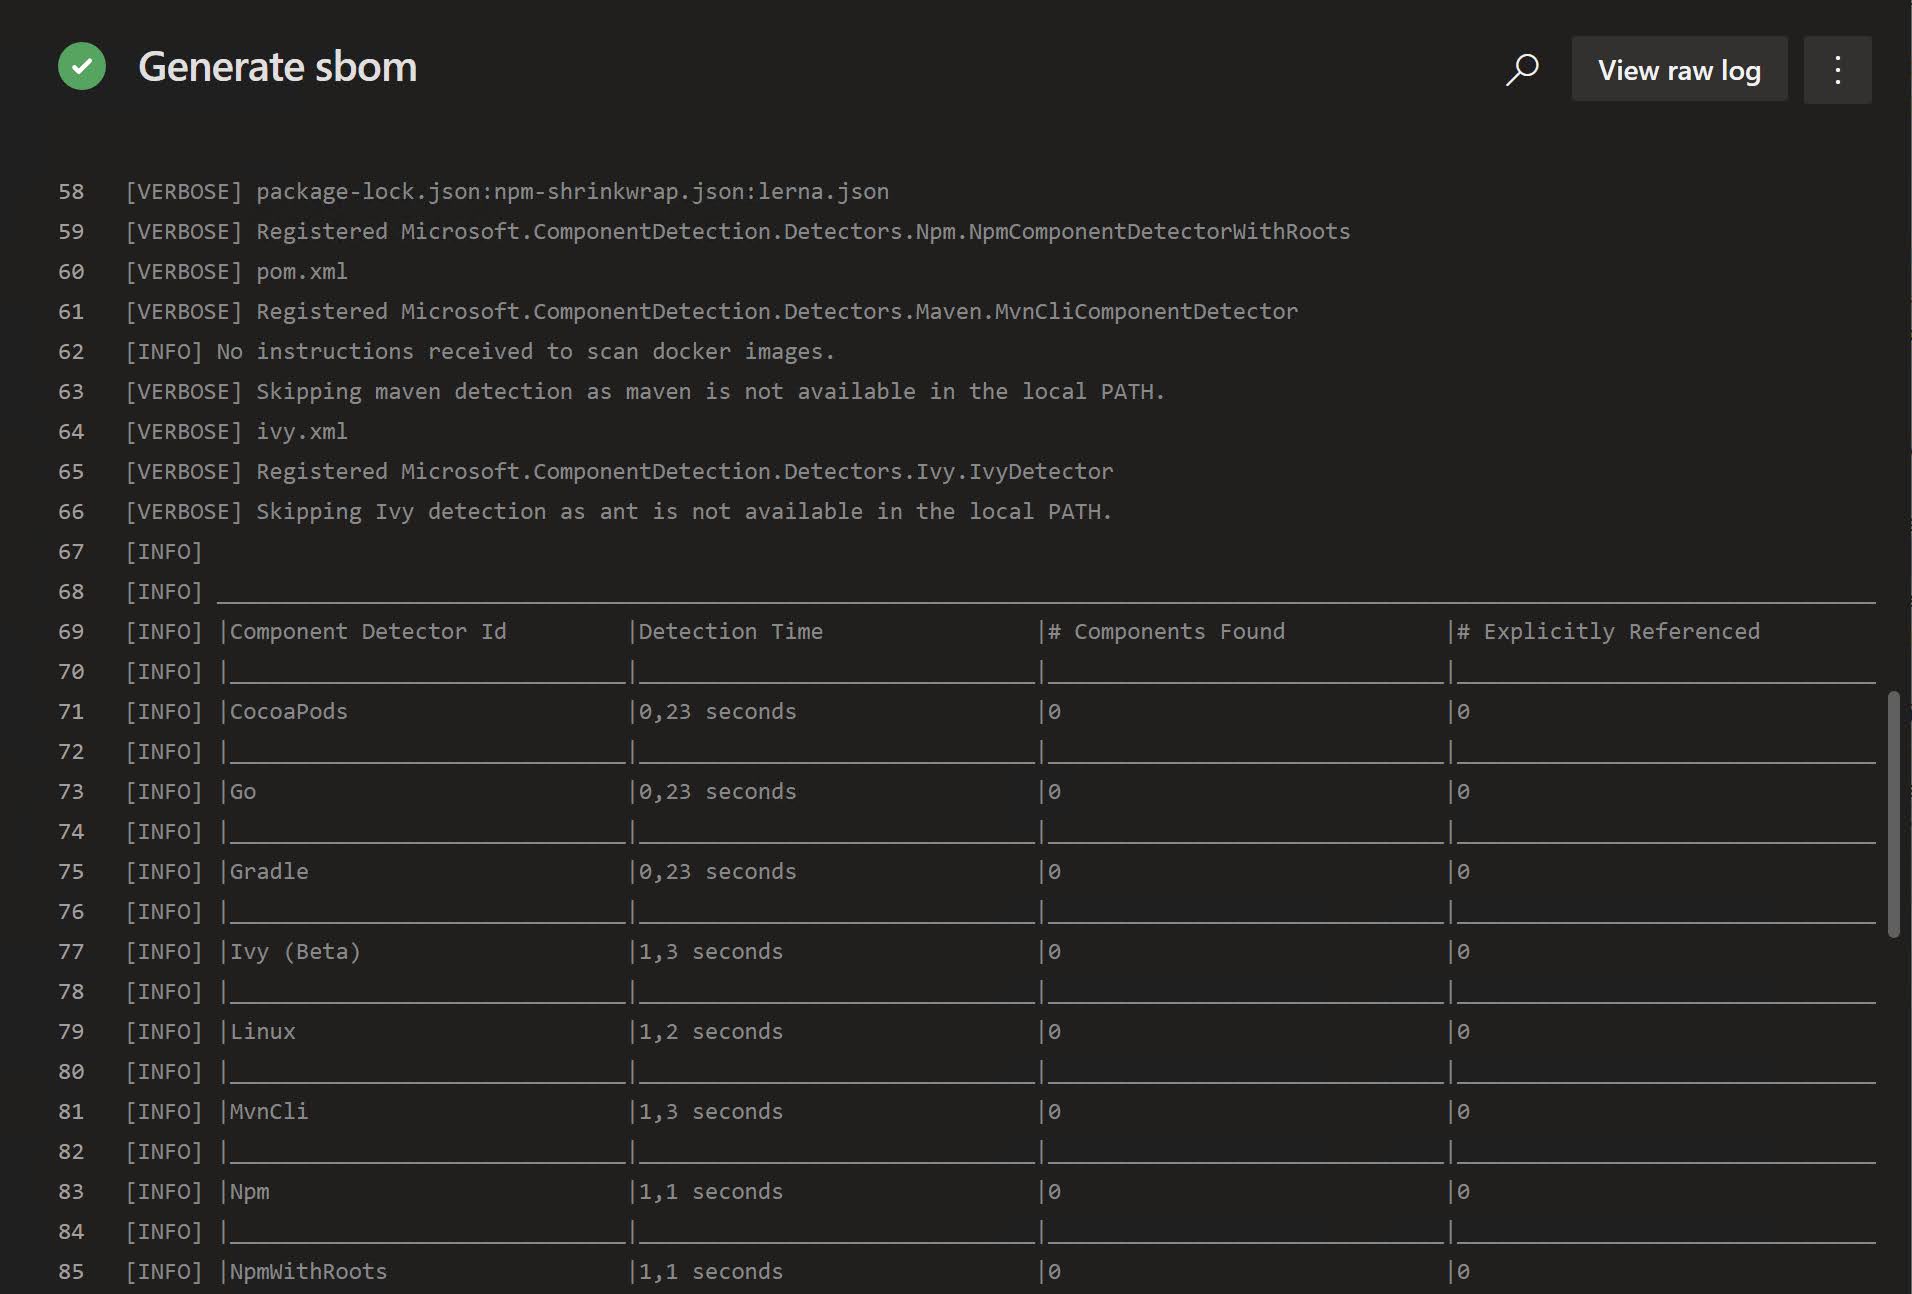1912x1294 pixels.
Task: Click the pom.xml verbose log line
Action: (x=301, y=272)
